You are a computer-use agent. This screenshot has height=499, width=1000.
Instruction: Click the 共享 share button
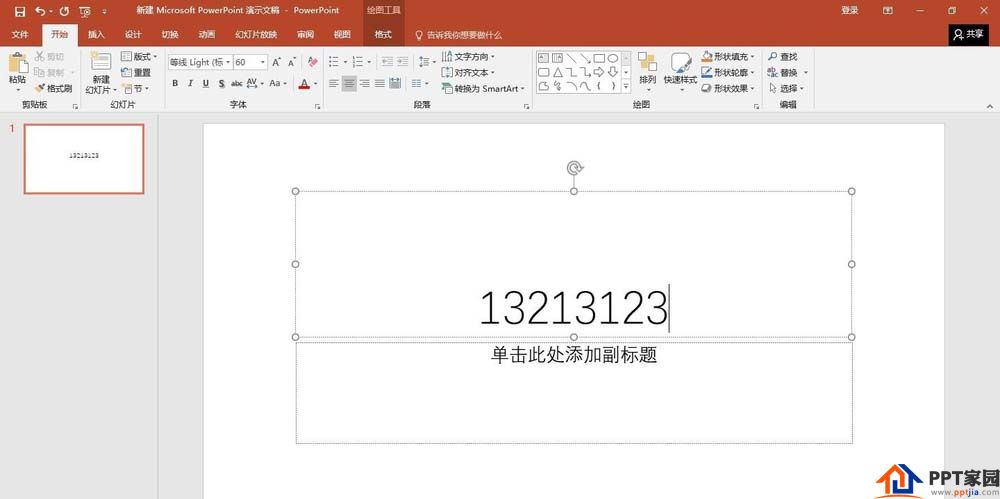pos(968,34)
